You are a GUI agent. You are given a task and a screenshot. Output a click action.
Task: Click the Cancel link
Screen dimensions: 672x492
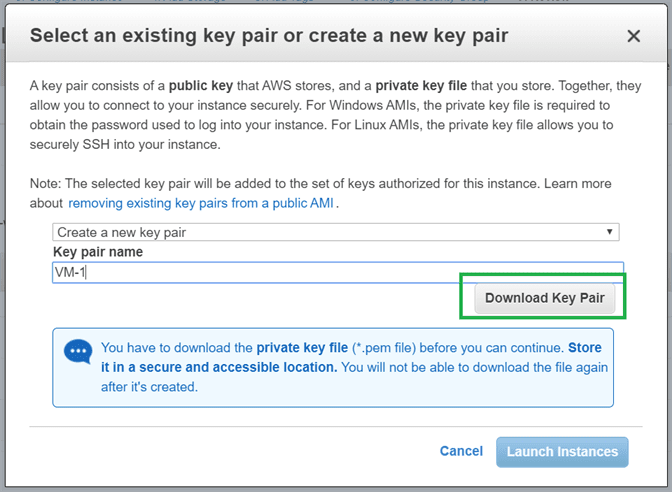pos(461,451)
